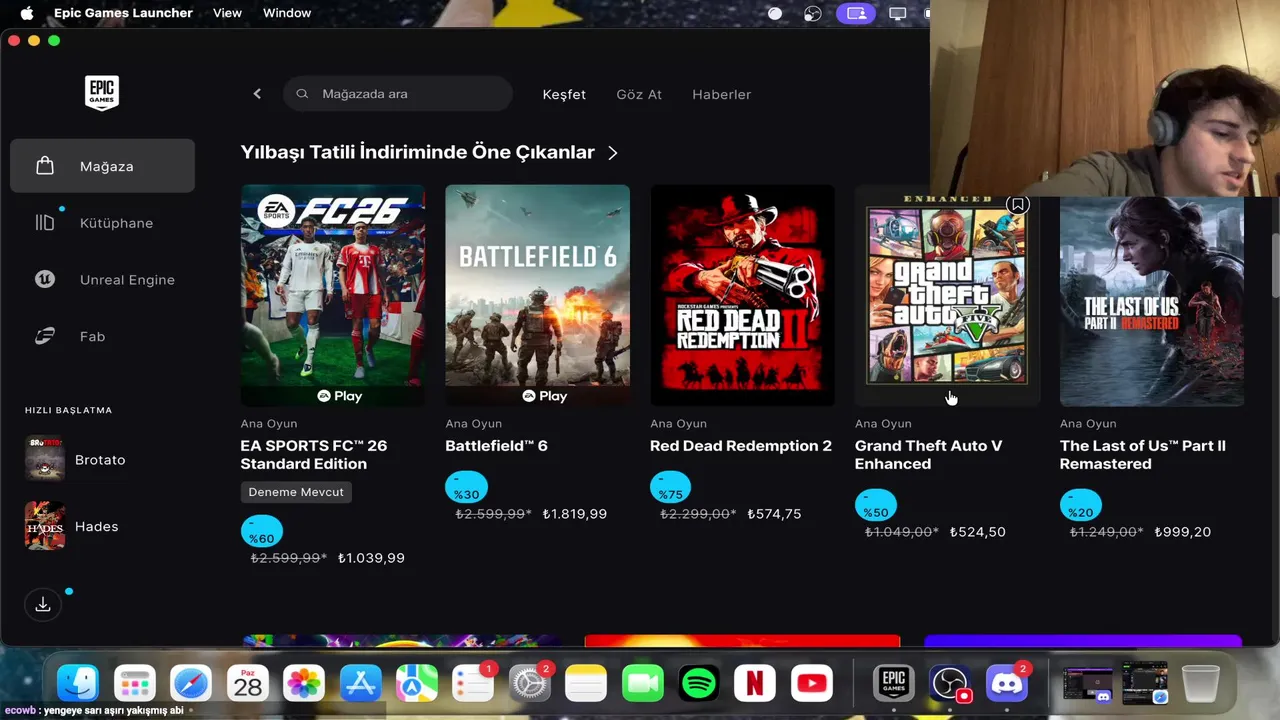Open the Mağaza store section

coord(102,166)
